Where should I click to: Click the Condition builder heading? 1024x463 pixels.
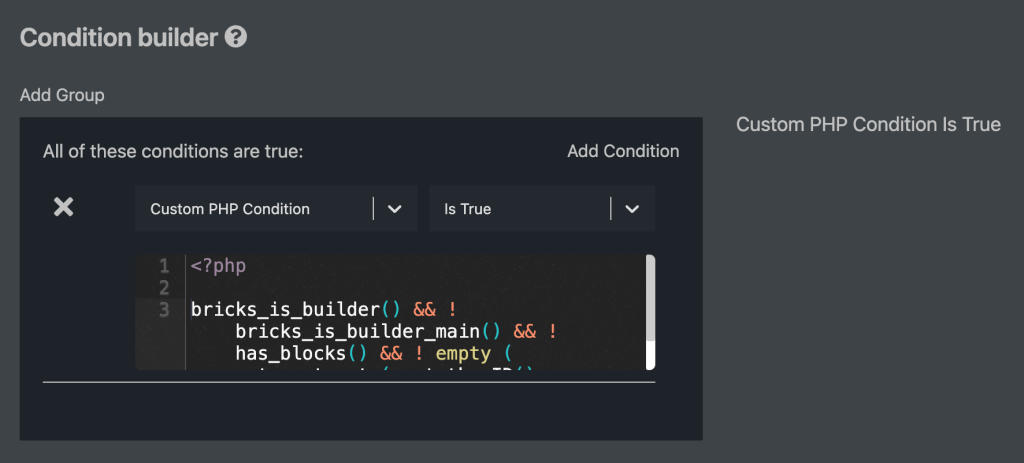(119, 38)
